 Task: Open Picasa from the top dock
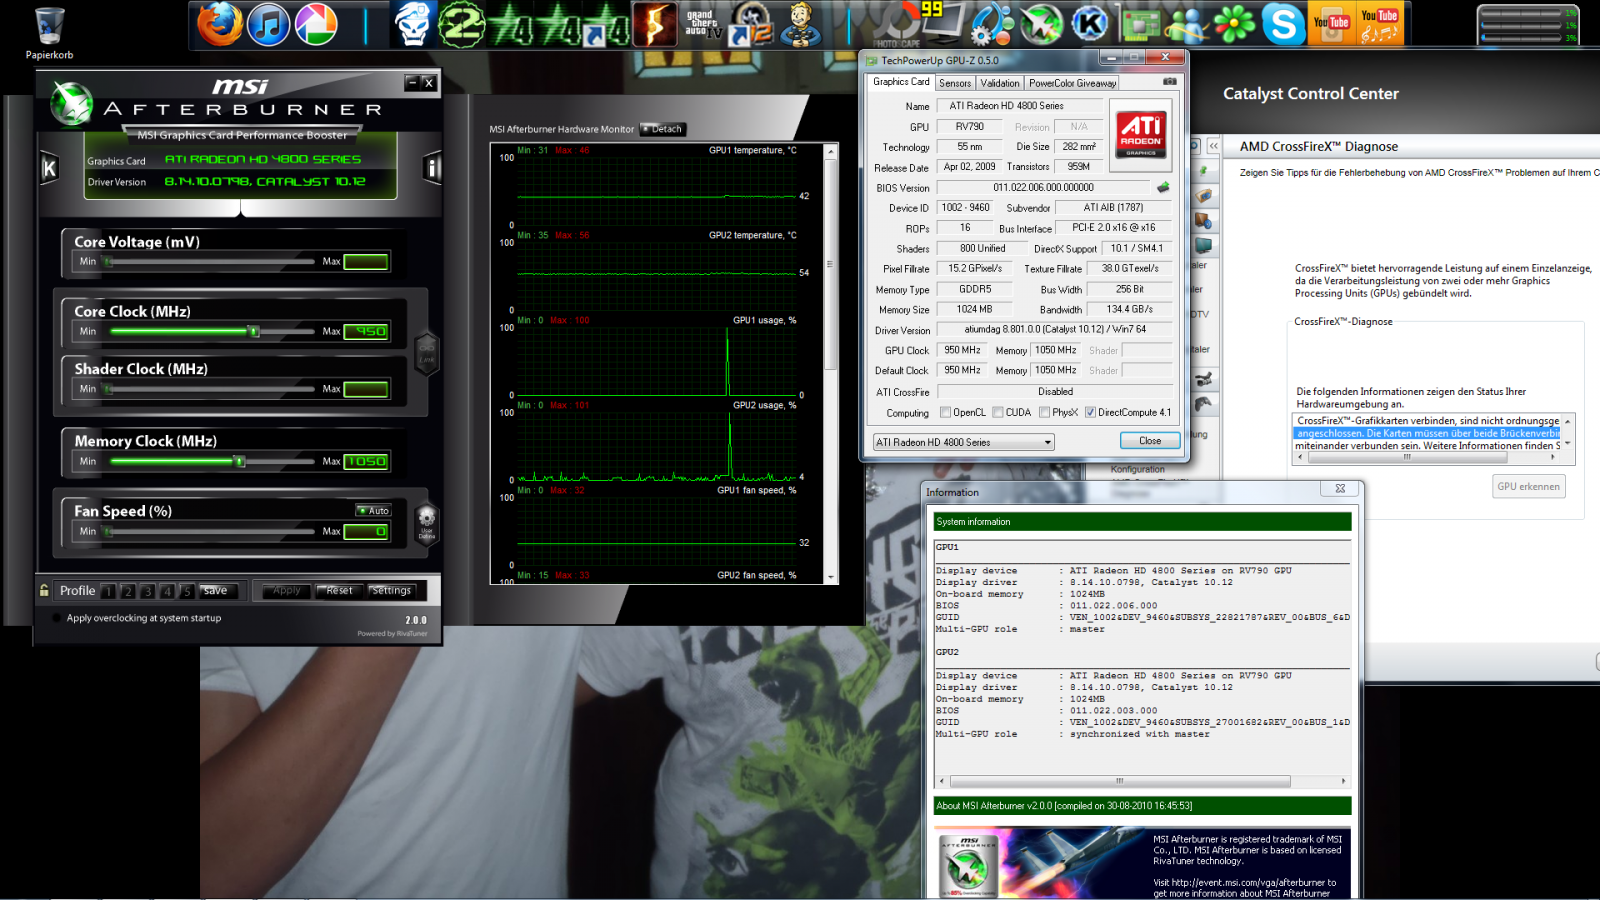point(316,24)
